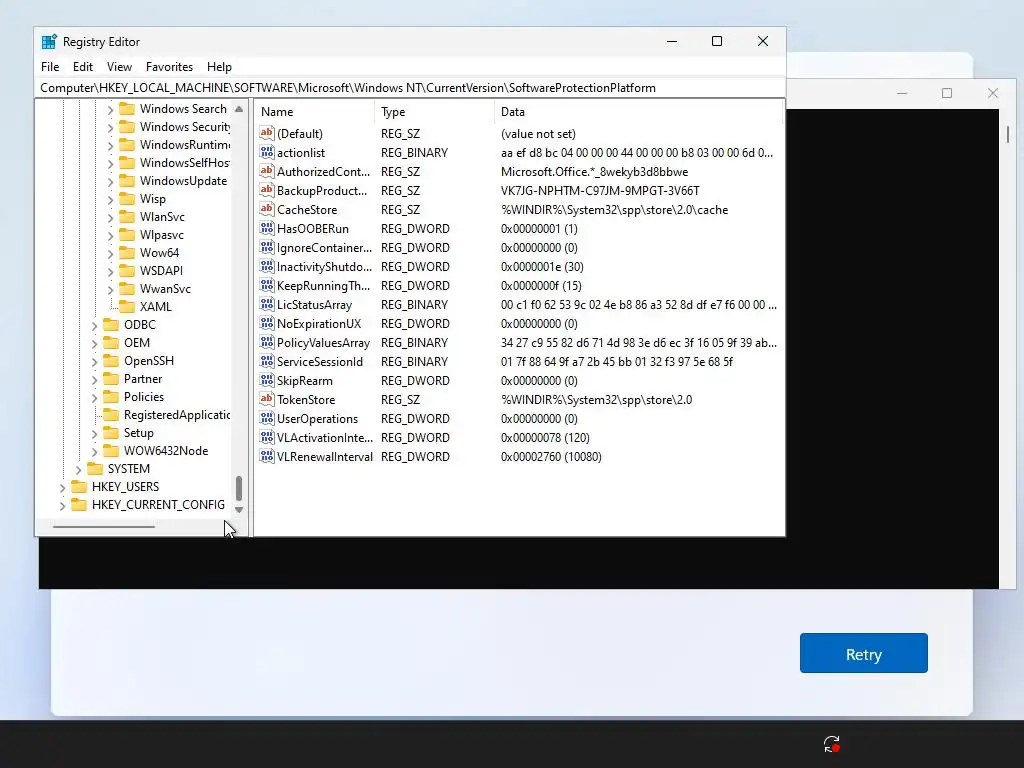Click the VLActivationInte... DWORD icon
Image resolution: width=1024 pixels, height=768 pixels.
point(266,436)
